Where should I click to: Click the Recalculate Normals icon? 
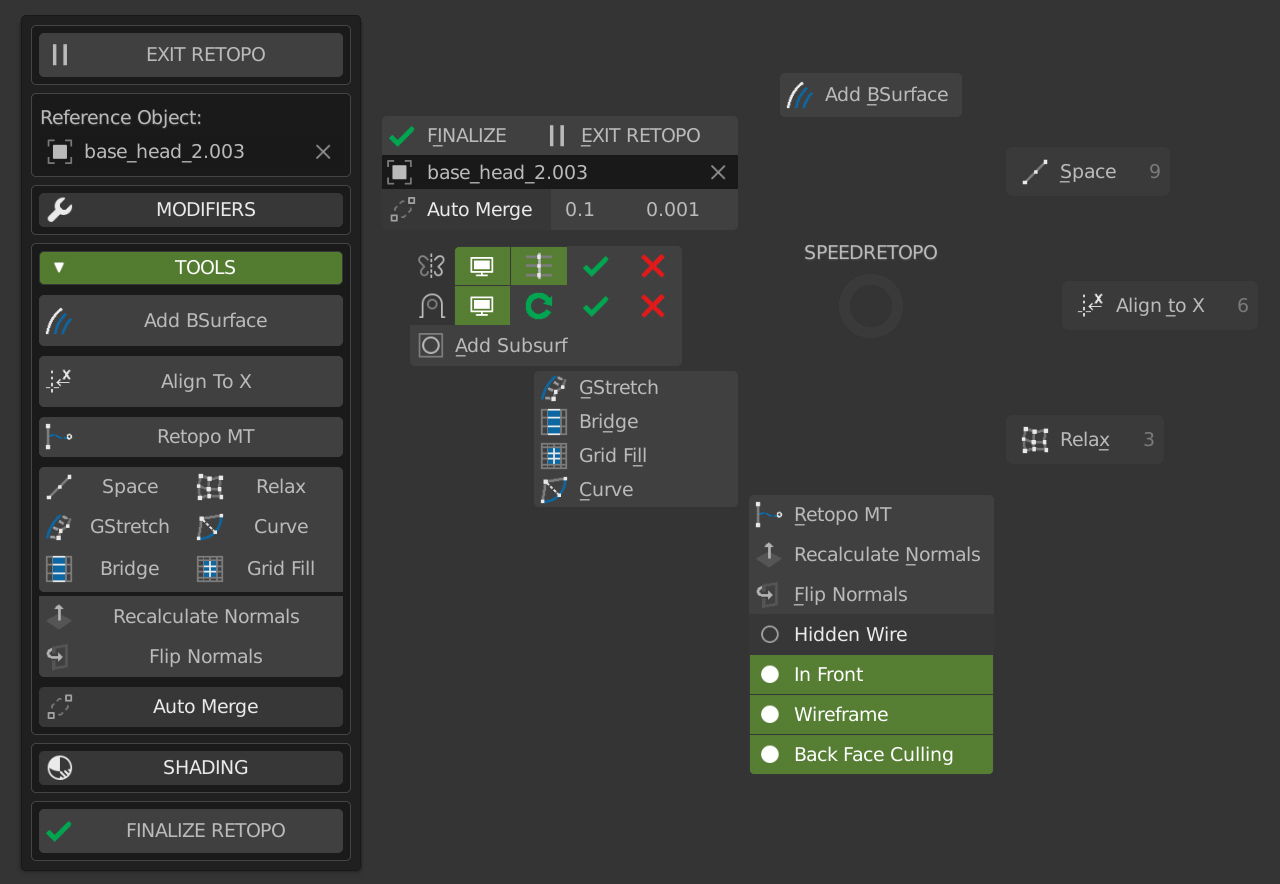point(57,616)
